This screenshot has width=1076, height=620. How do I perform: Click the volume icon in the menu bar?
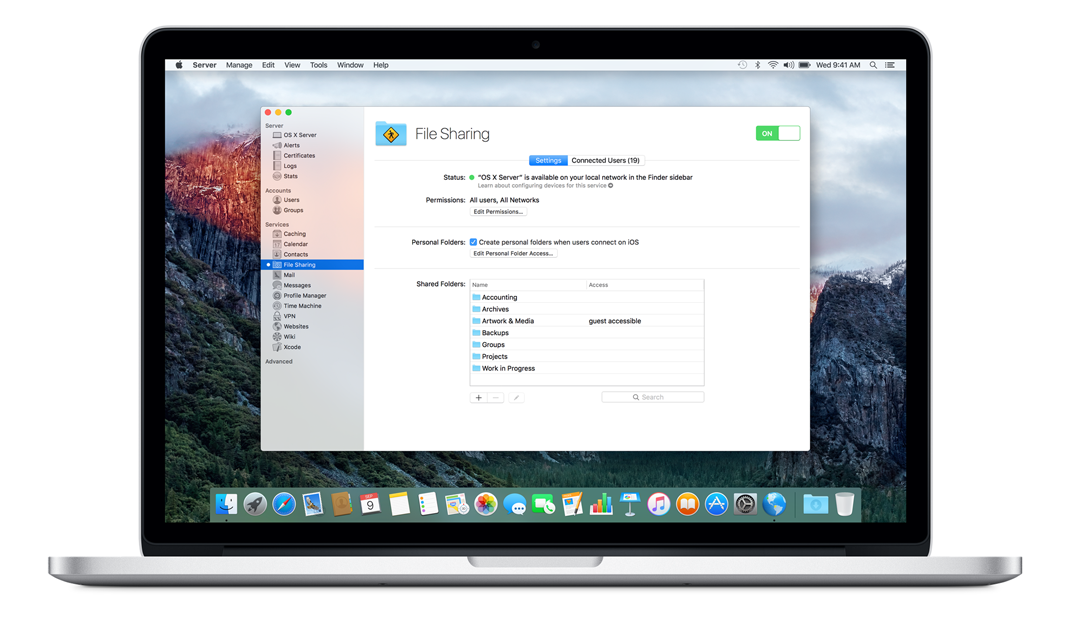coord(788,65)
